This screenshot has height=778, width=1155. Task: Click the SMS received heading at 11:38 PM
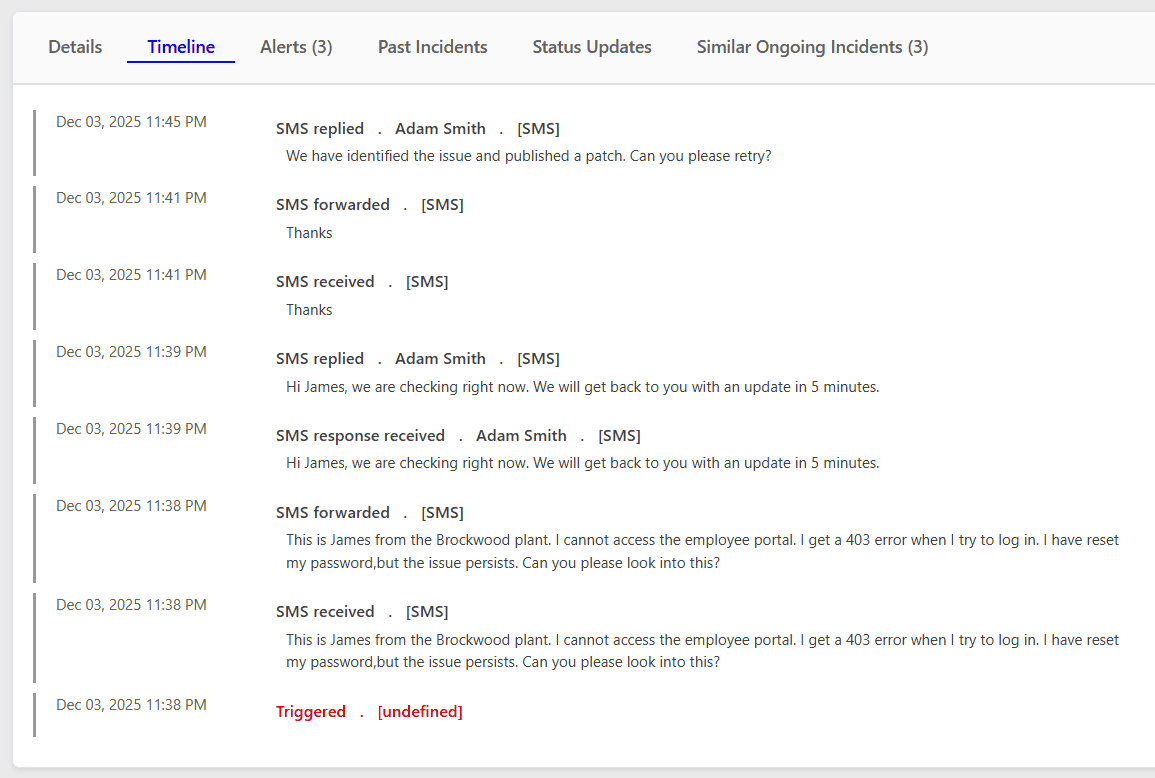[x=325, y=611]
